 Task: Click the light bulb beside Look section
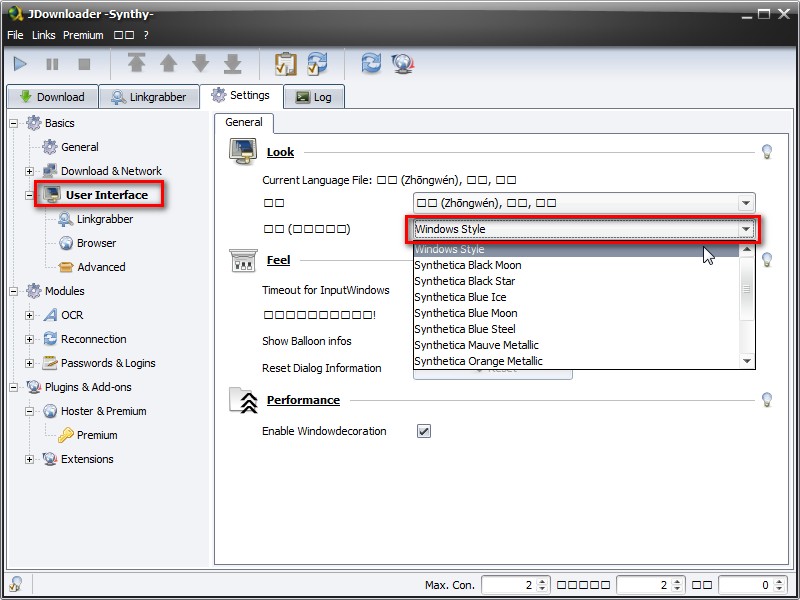pos(767,152)
